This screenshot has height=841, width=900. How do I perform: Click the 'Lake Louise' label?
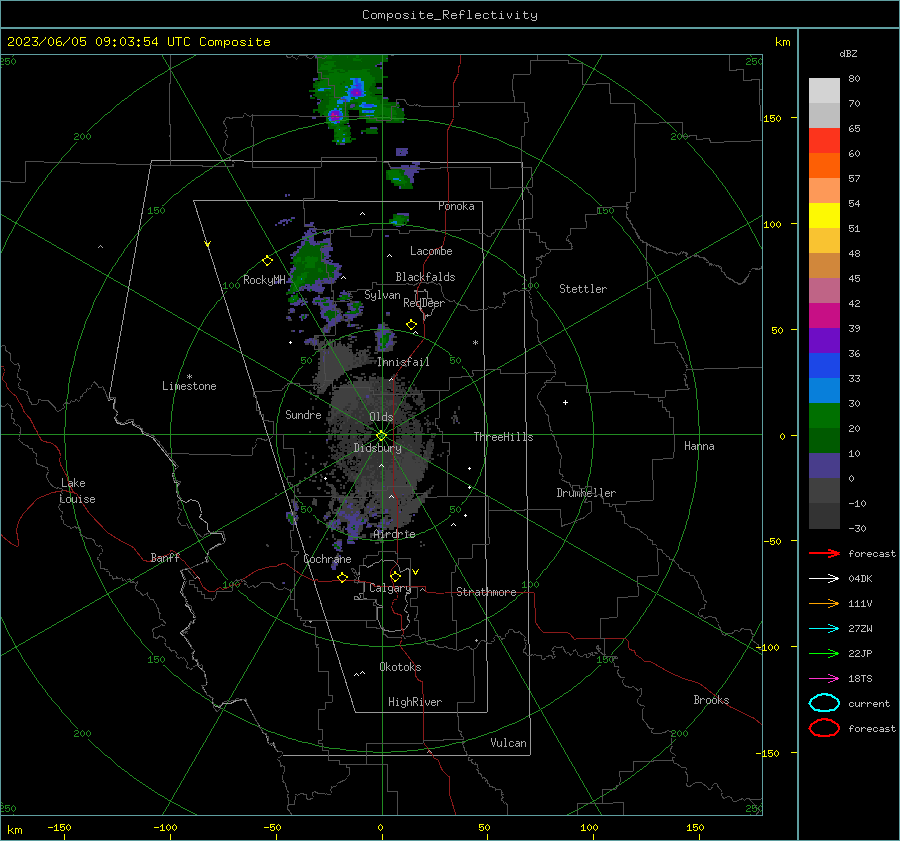(77, 491)
